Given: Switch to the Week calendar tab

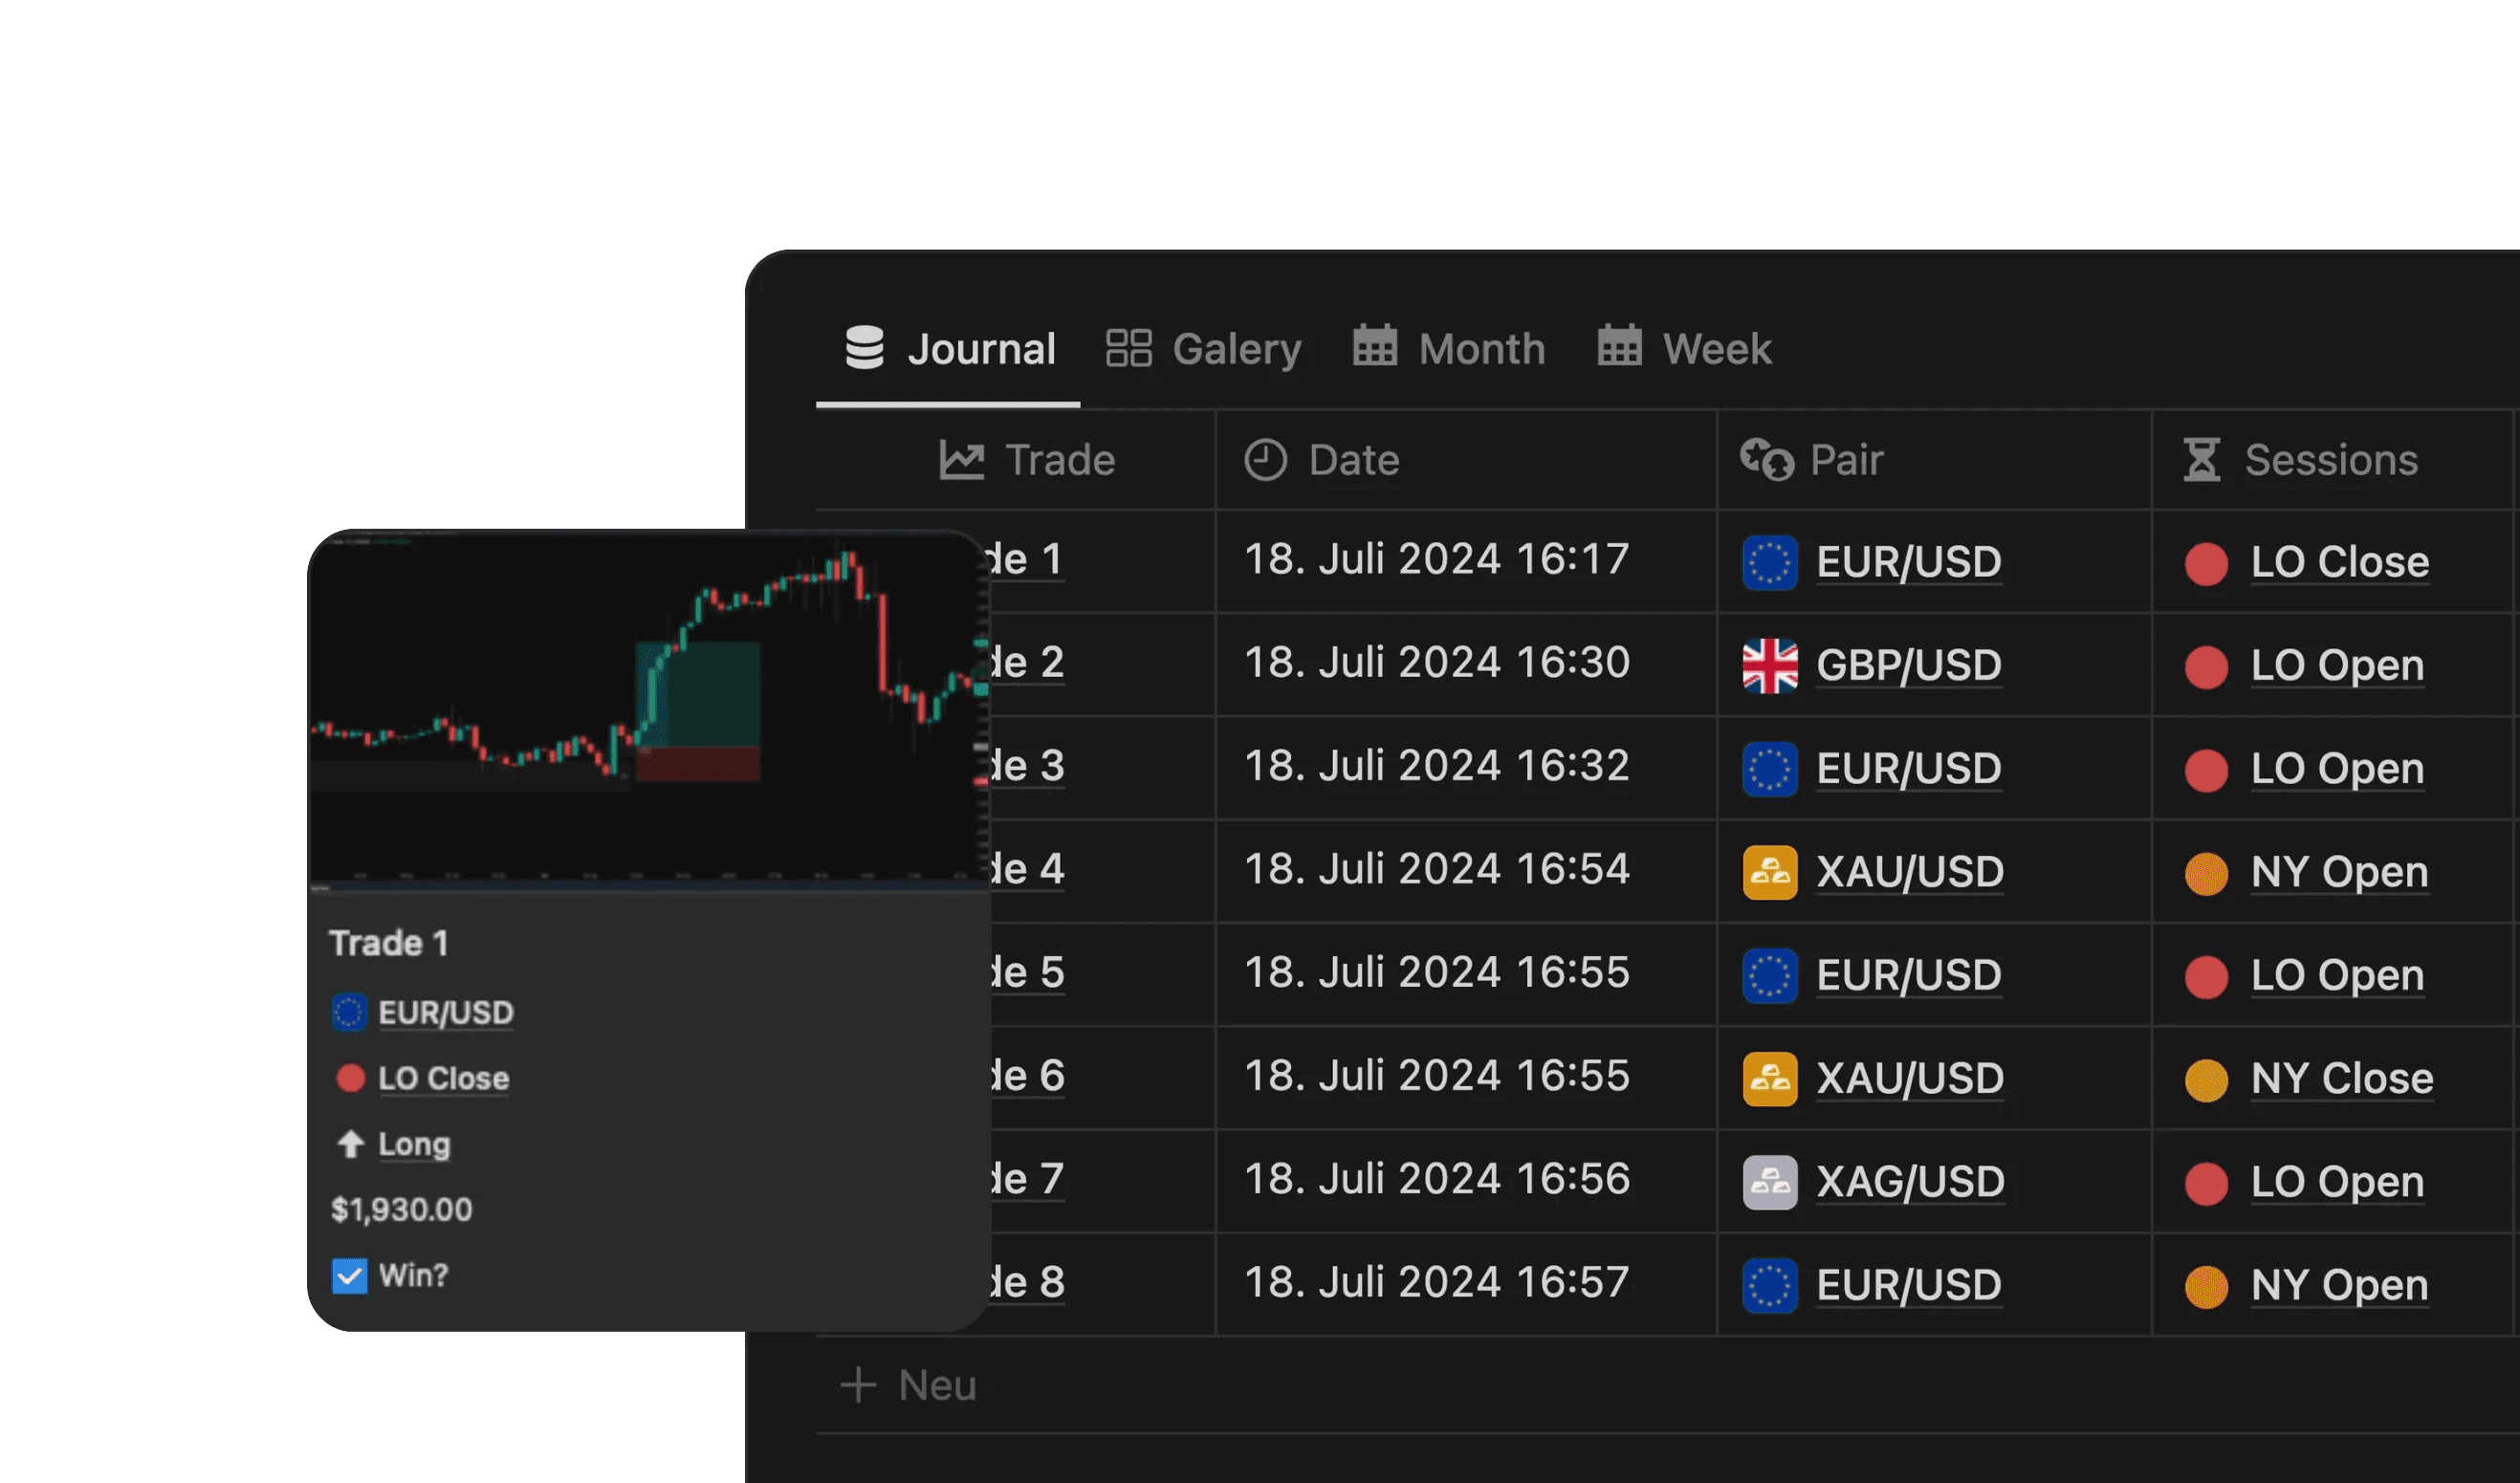Looking at the screenshot, I should 1684,349.
